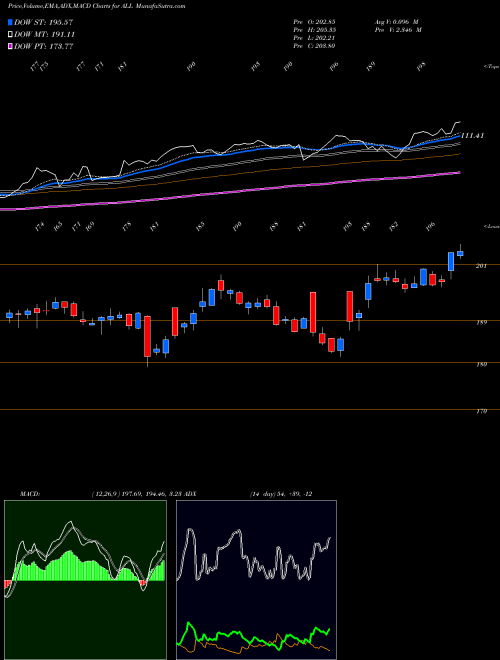This screenshot has height=660, width=500.
Task: Click inside the dark blue ADX indicator panel
Action: click(x=256, y=580)
